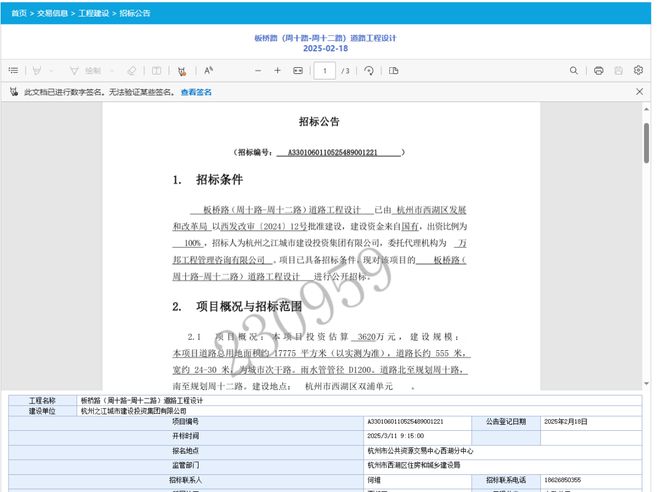660x492 pixels.
Task: Click the 招标公告 document heading
Action: pyautogui.click(x=319, y=122)
